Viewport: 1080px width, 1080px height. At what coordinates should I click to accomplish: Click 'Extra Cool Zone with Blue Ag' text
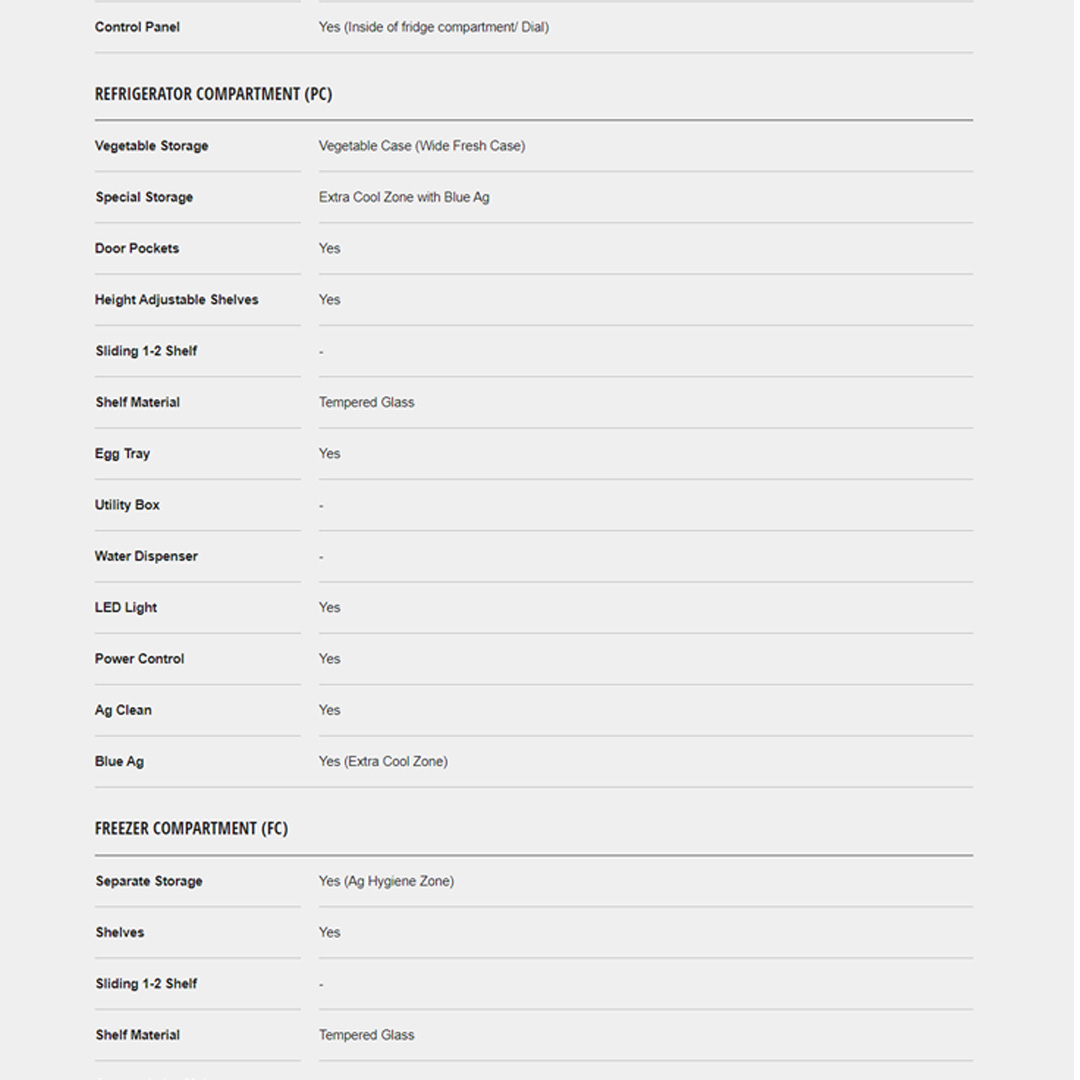(404, 197)
